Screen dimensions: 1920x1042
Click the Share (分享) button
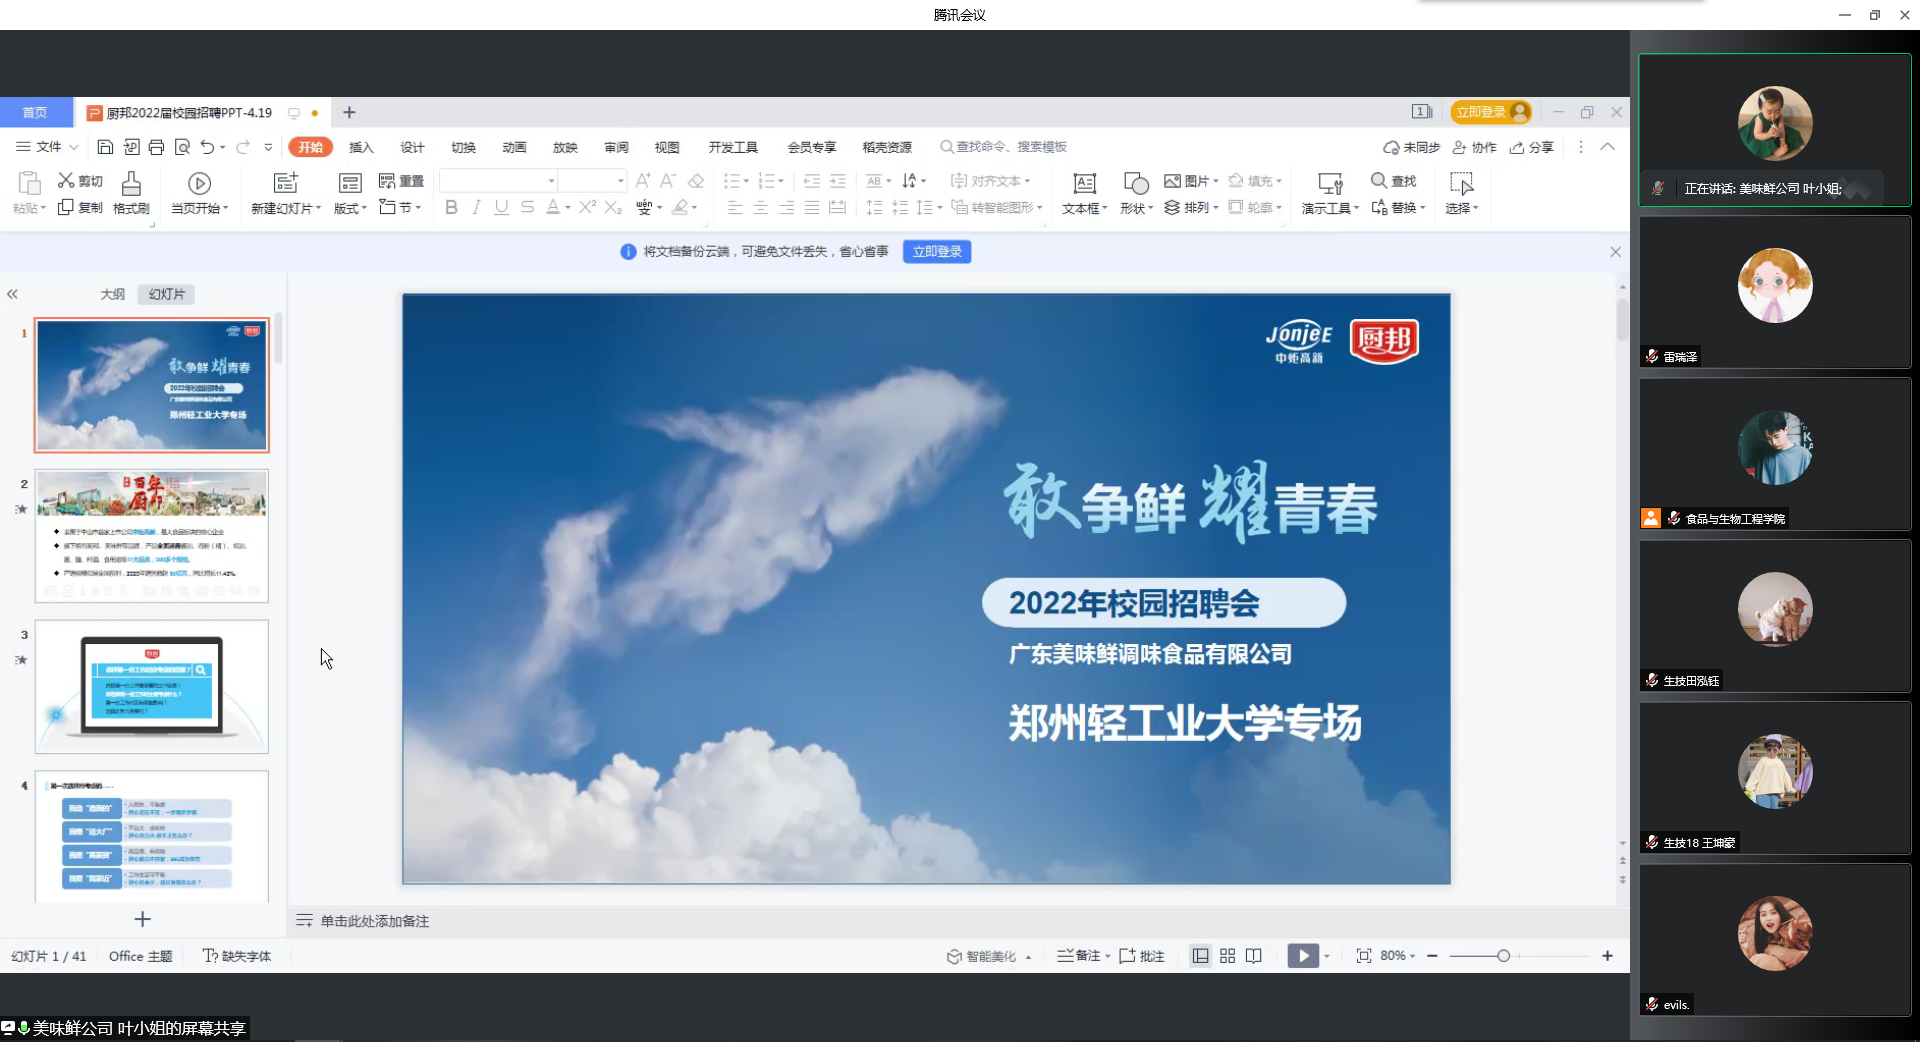click(x=1532, y=147)
